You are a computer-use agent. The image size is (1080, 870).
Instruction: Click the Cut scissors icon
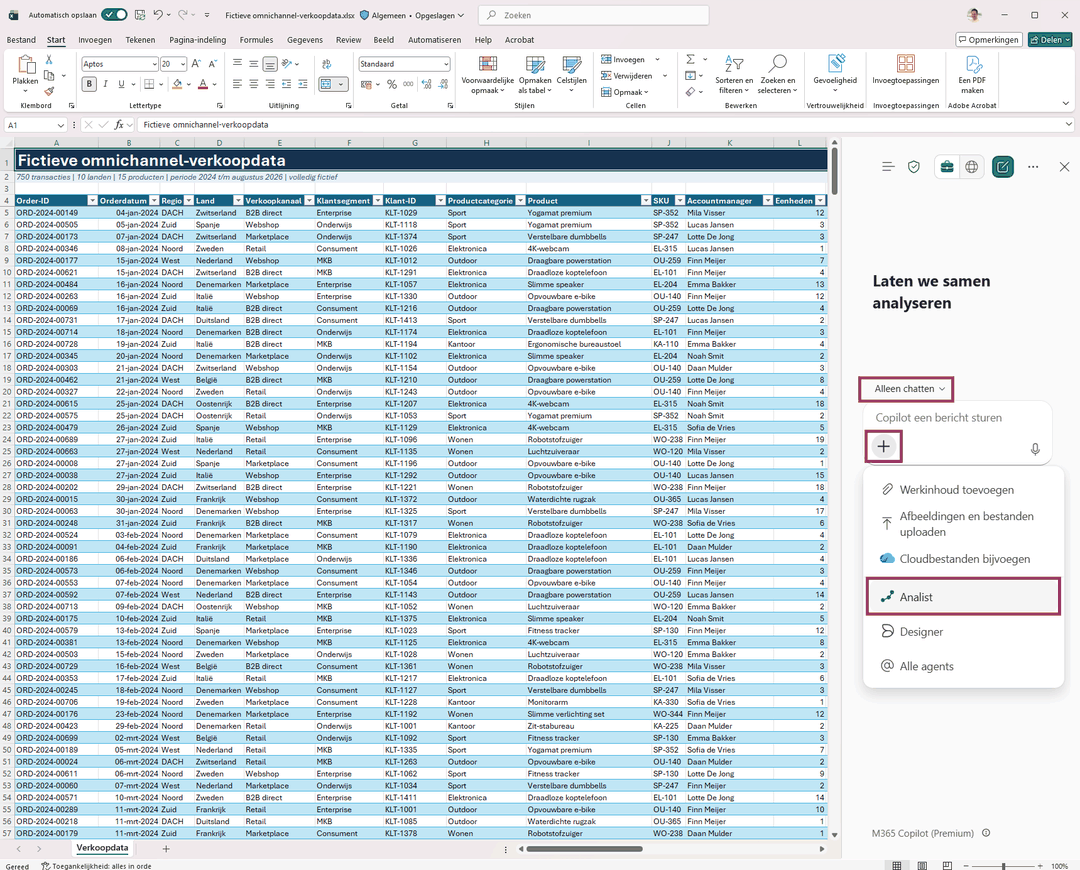point(49,60)
